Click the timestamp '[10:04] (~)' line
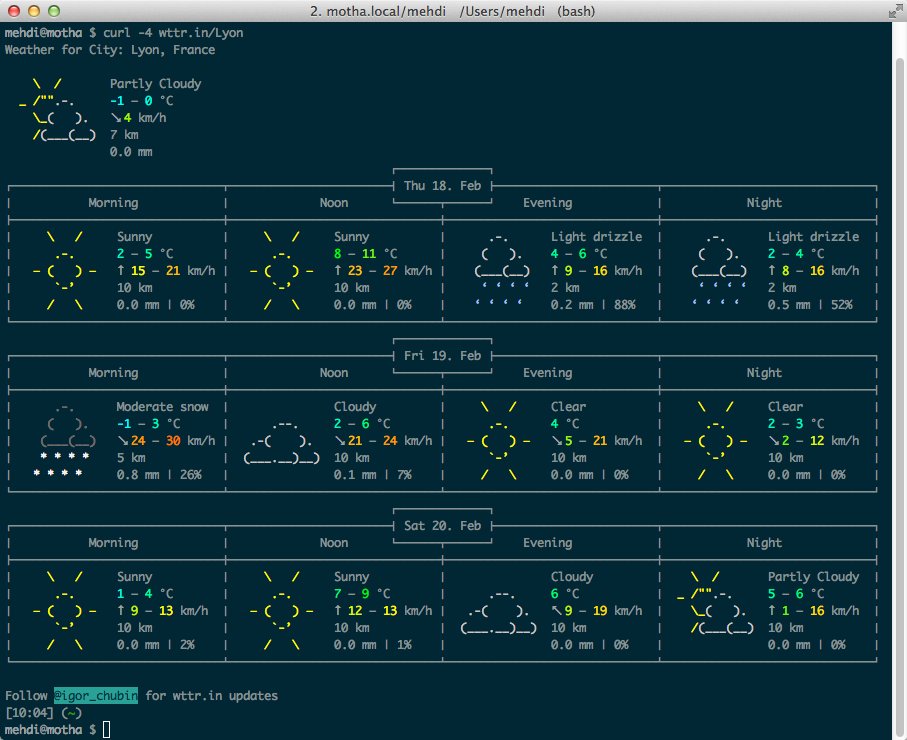907x740 pixels. (43, 713)
